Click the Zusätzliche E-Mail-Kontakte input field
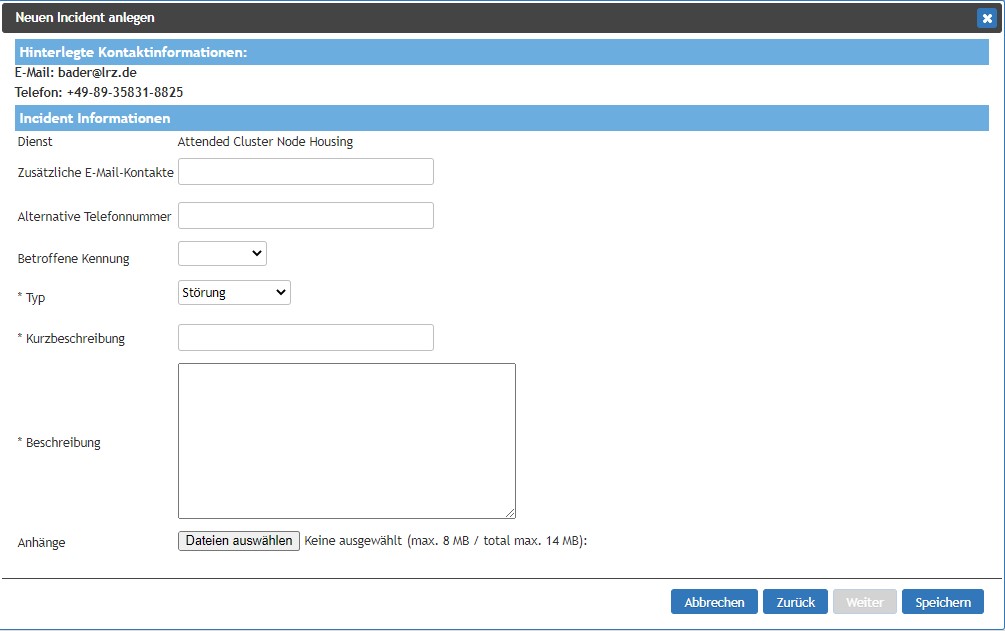The image size is (1005, 631). 305,172
